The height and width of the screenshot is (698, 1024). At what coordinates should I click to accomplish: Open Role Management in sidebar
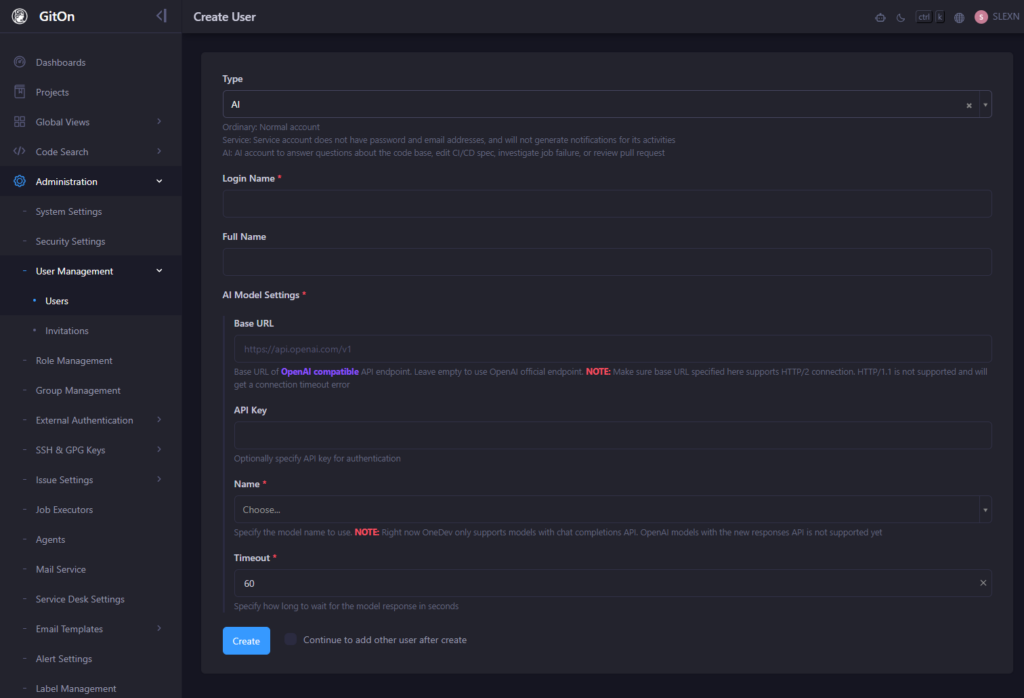(74, 361)
